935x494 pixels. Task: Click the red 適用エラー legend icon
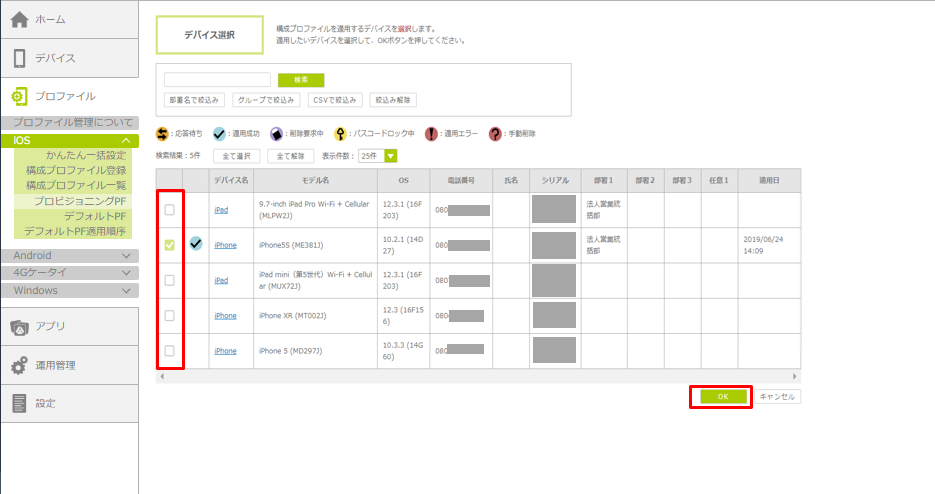pyautogui.click(x=431, y=134)
